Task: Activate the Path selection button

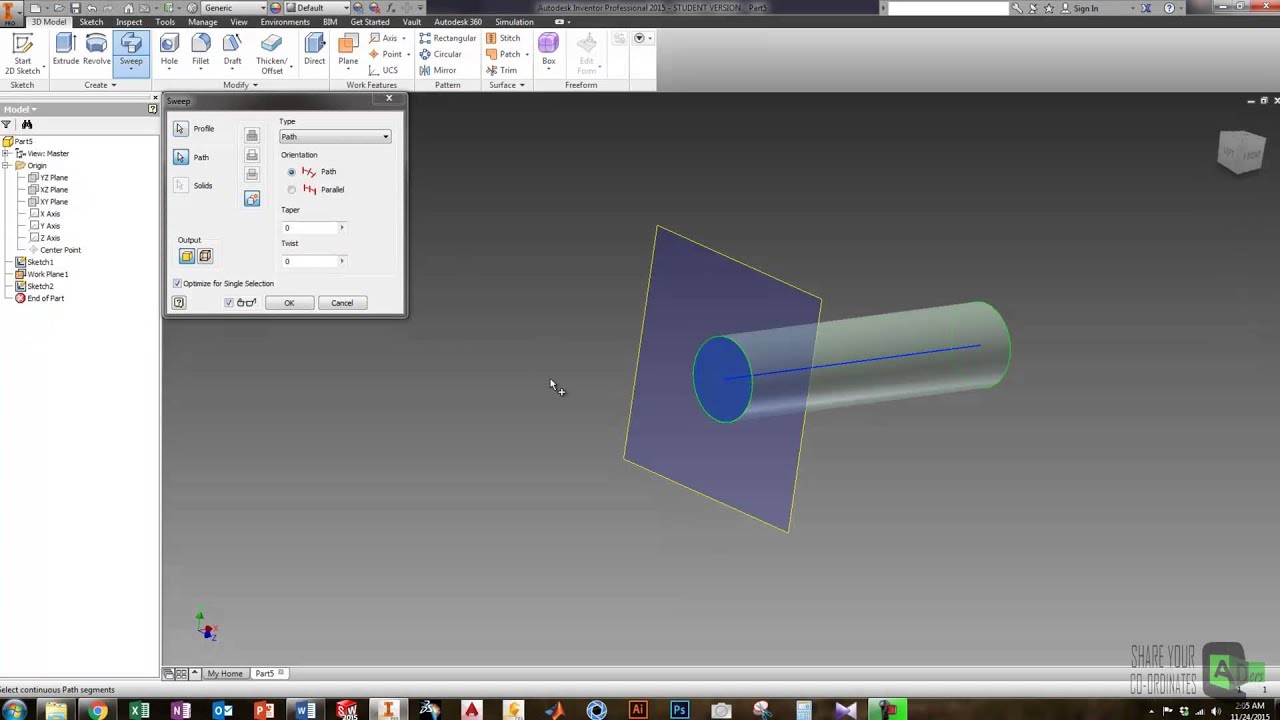Action: [180, 158]
